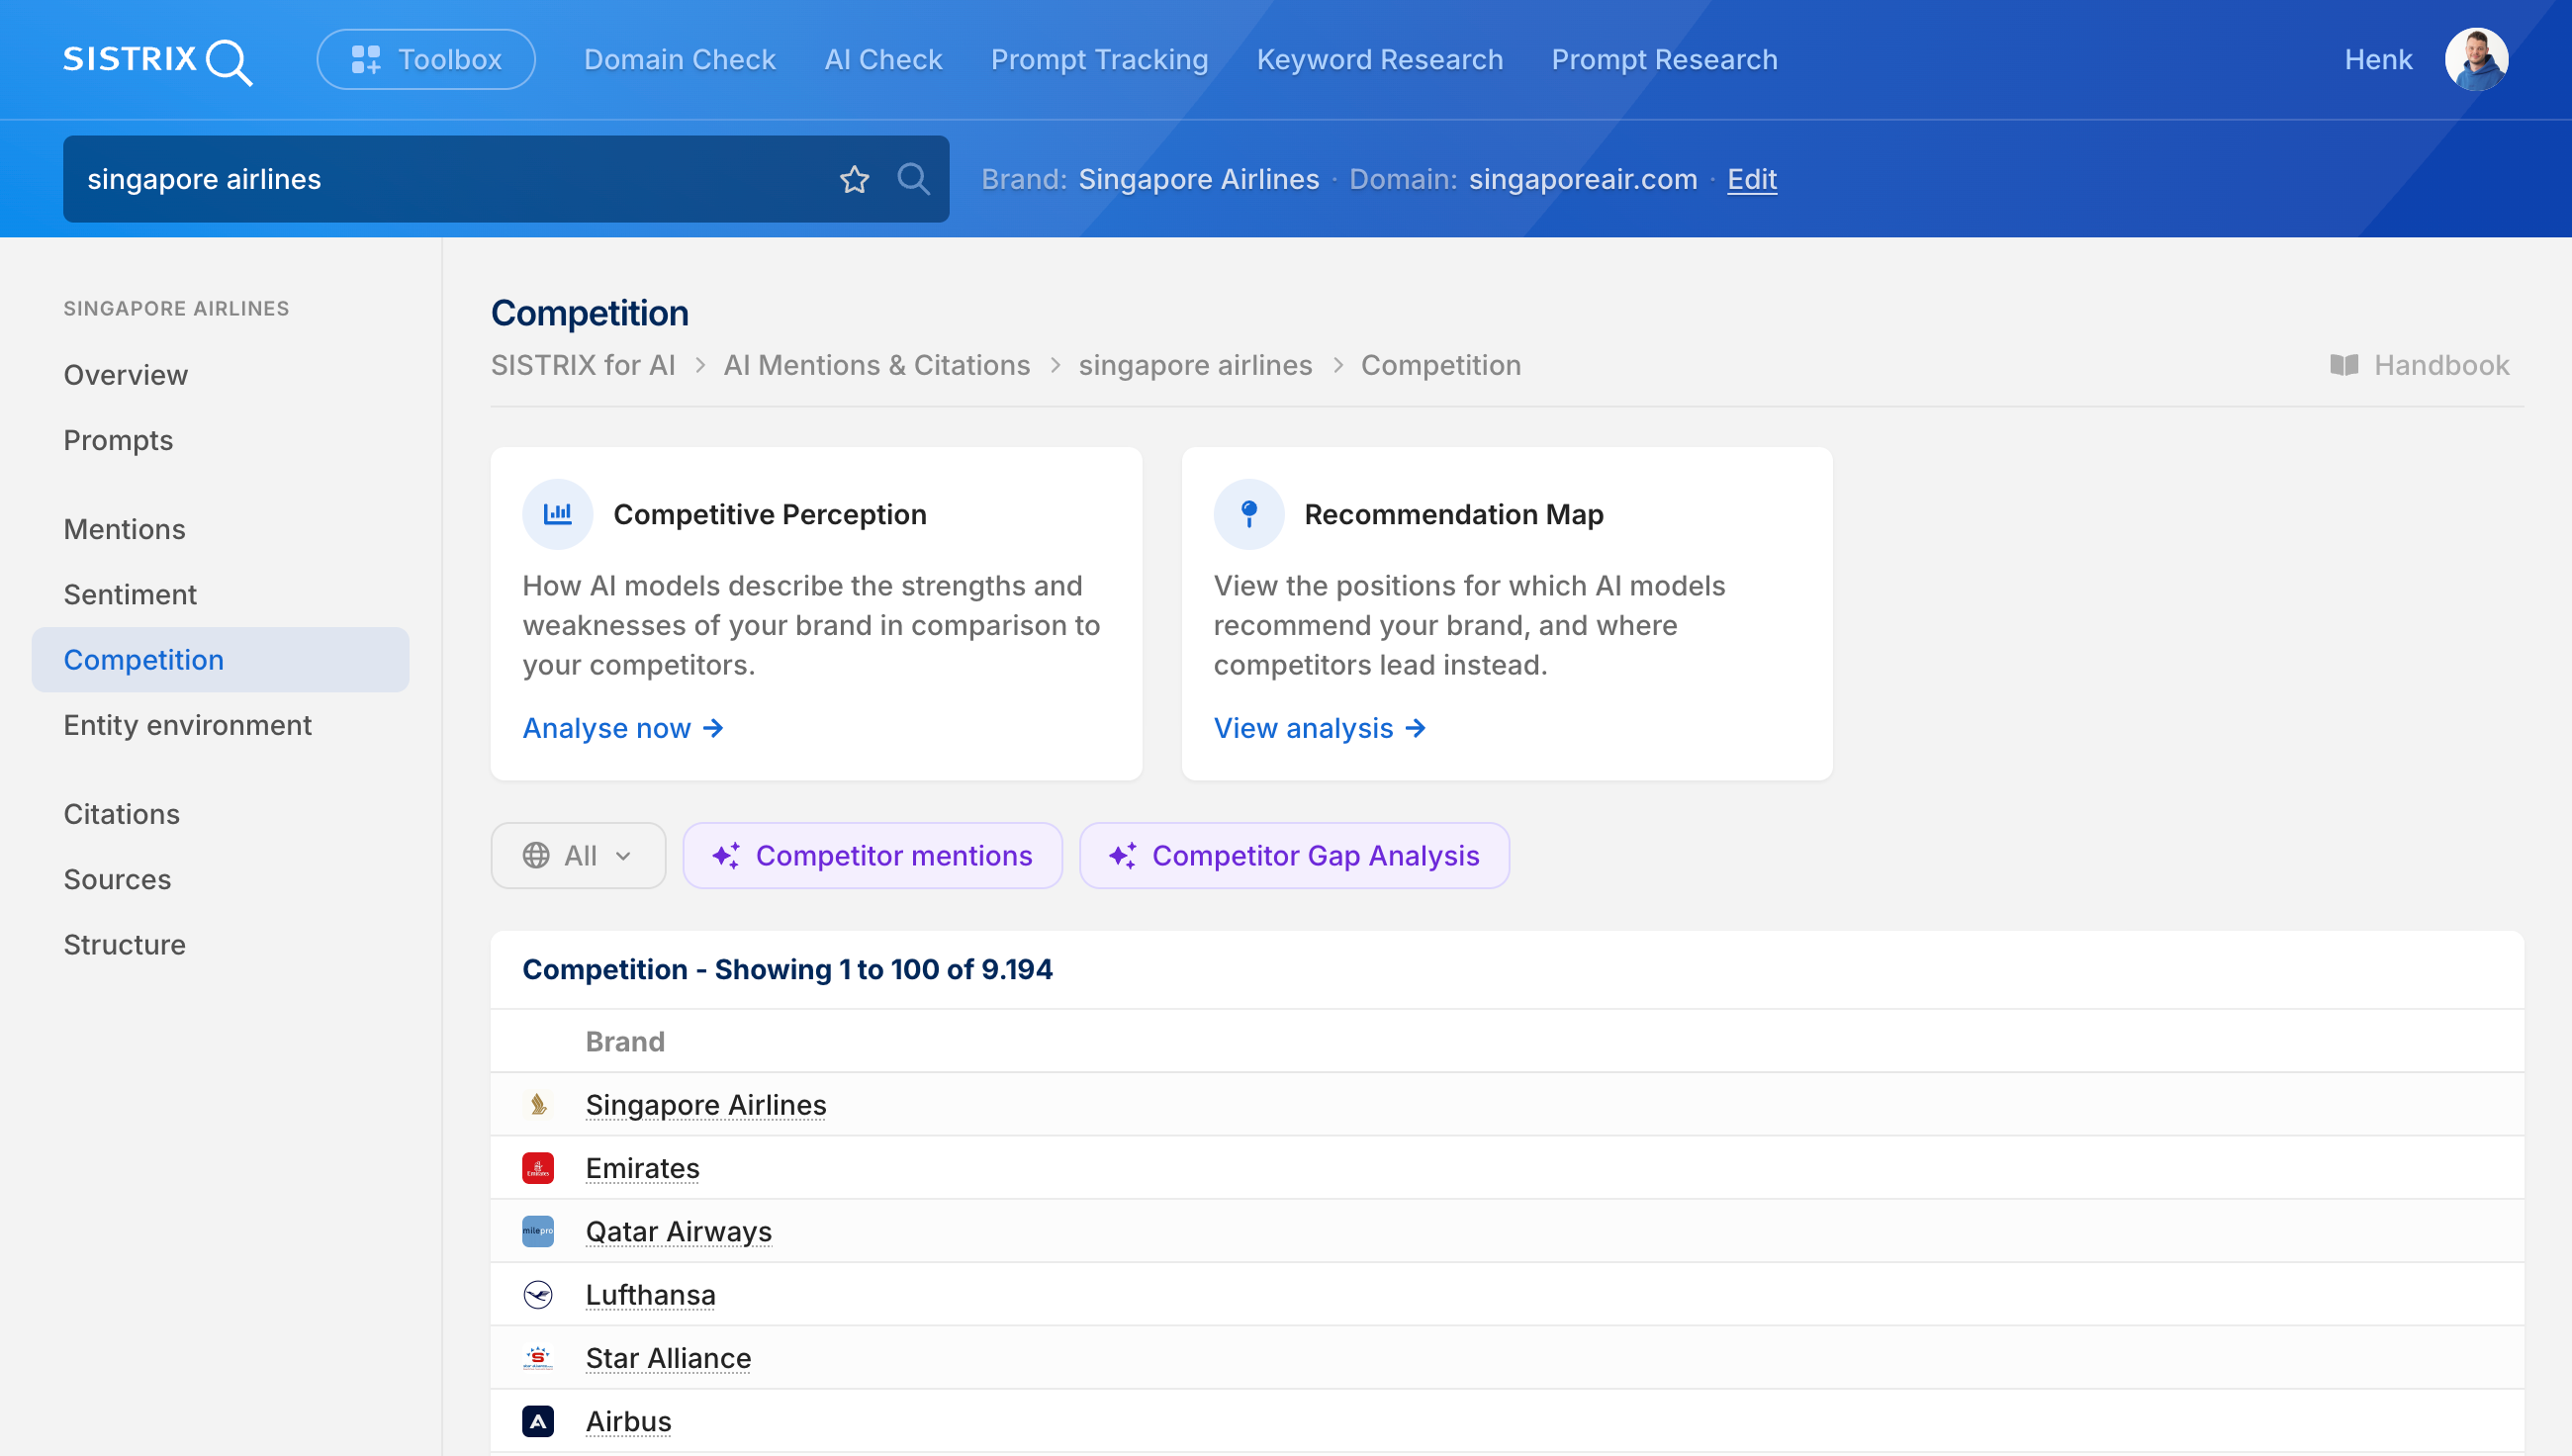Click the Competitor Gap Analysis button
This screenshot has height=1456, width=2572.
coord(1294,856)
